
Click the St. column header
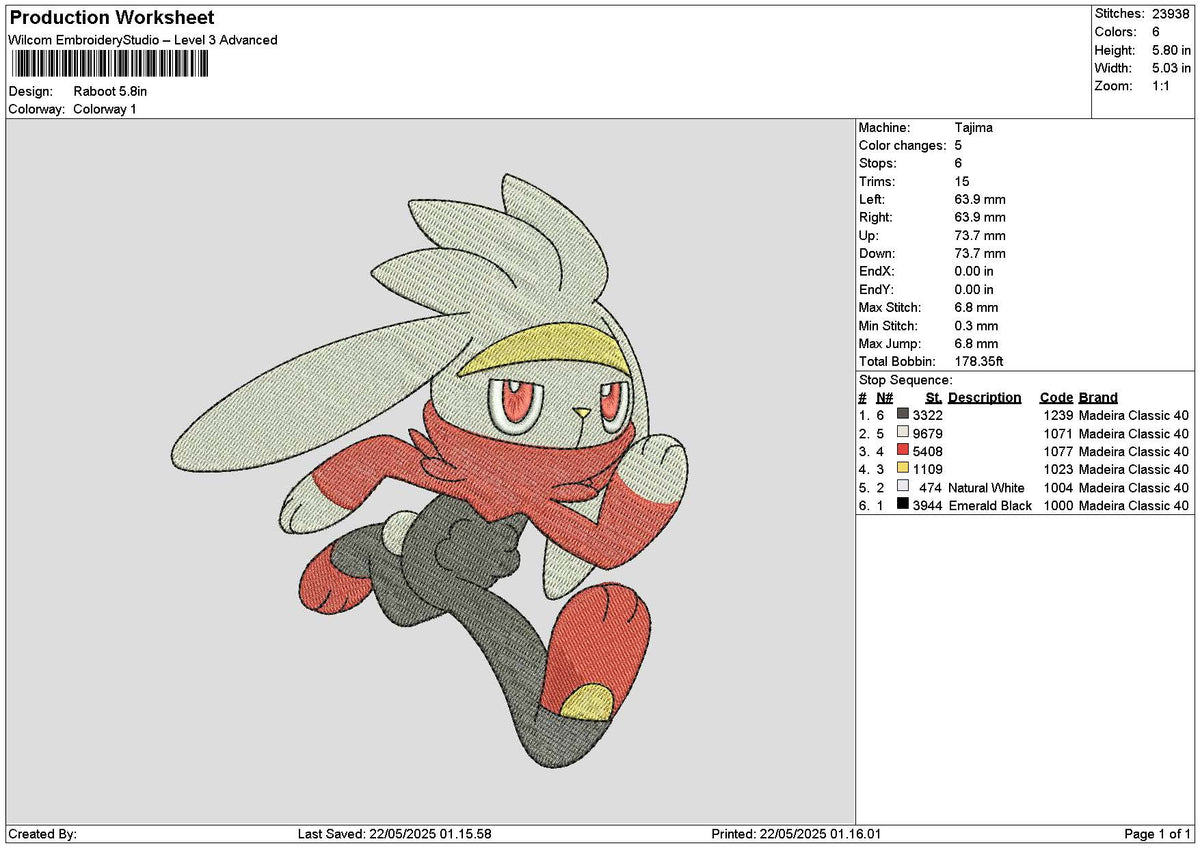tap(934, 397)
